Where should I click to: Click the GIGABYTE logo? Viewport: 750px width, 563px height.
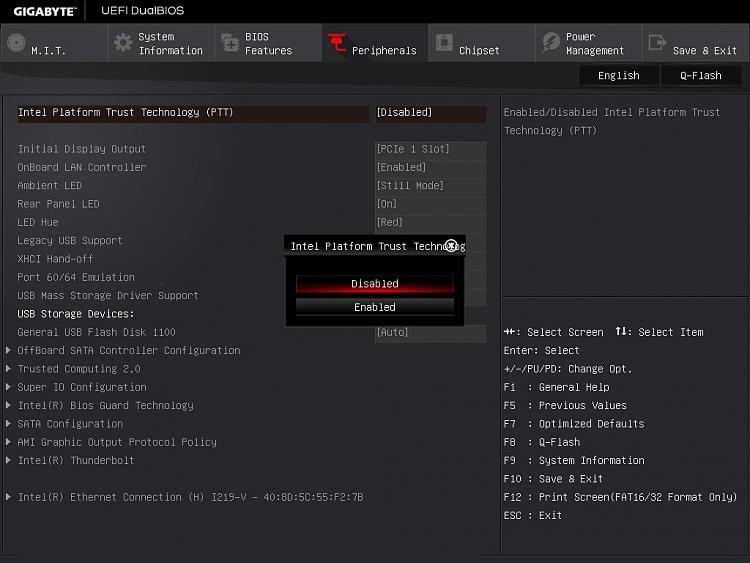tap(45, 11)
